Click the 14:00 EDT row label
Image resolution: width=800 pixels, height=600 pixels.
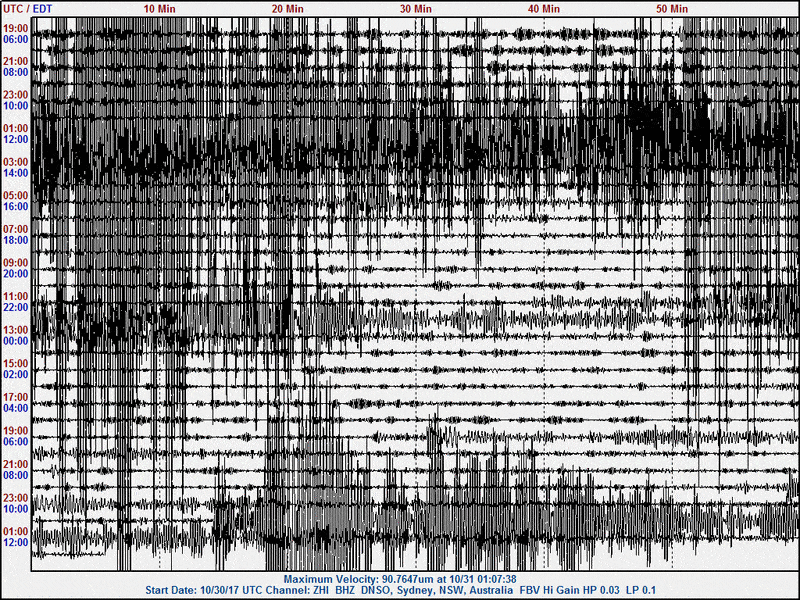coord(17,173)
